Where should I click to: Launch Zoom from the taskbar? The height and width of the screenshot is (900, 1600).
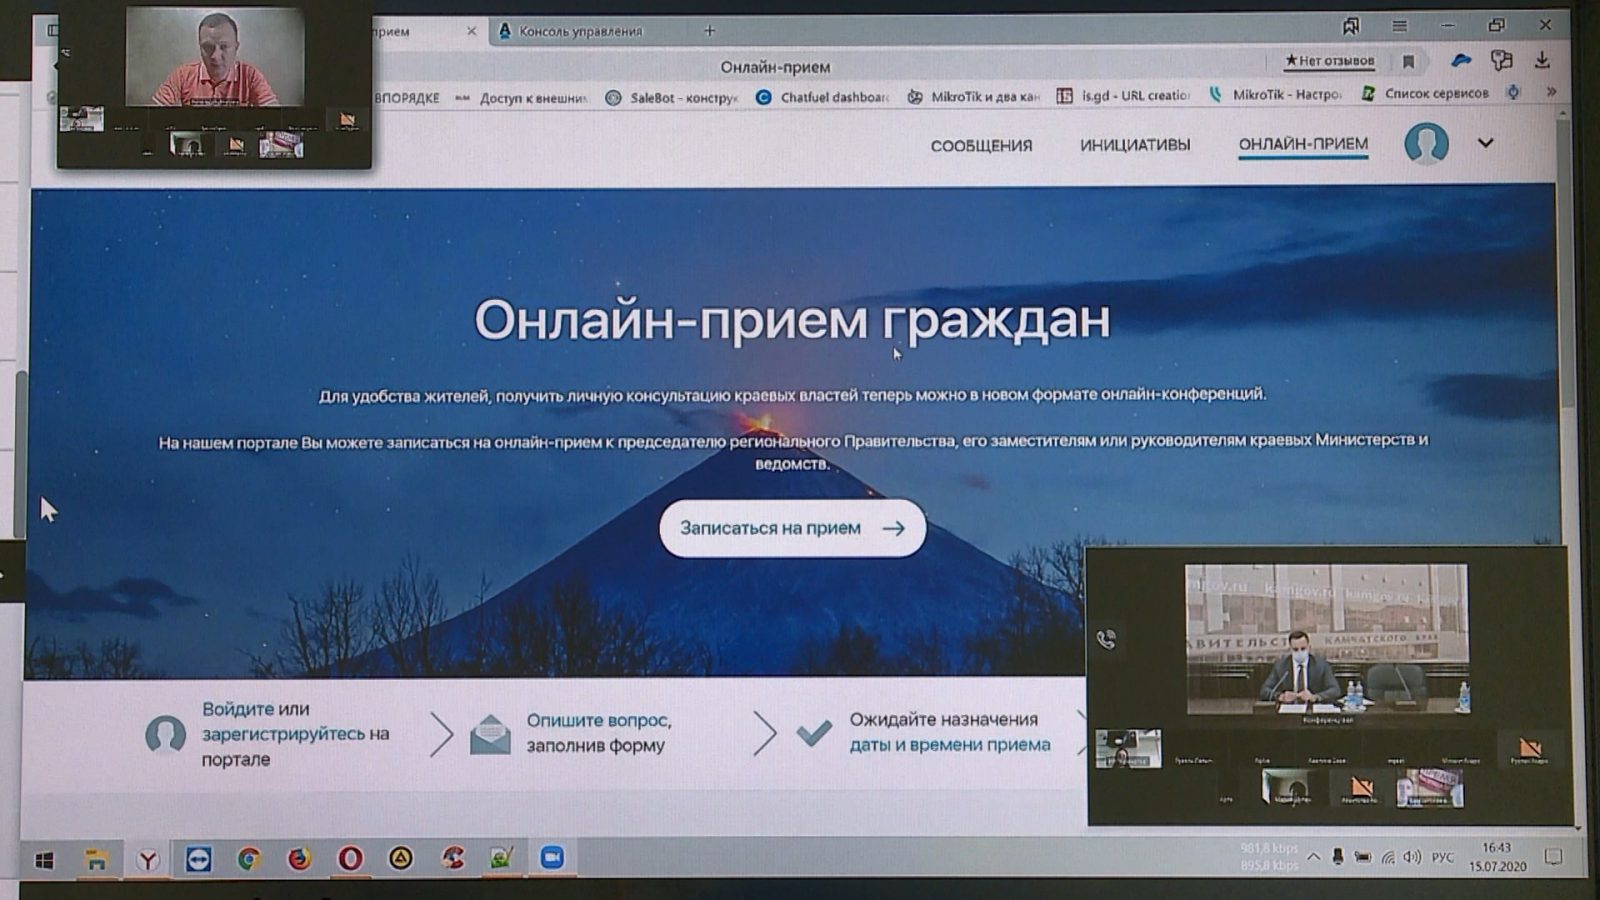[552, 858]
